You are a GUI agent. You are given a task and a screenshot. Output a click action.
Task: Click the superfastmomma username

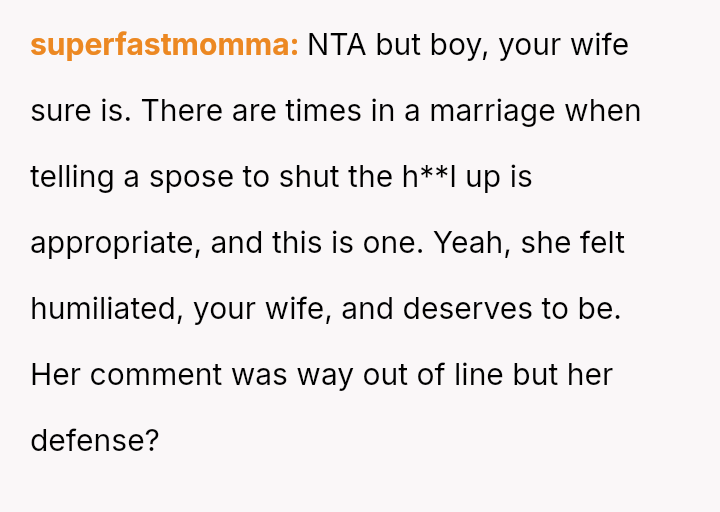(x=164, y=45)
